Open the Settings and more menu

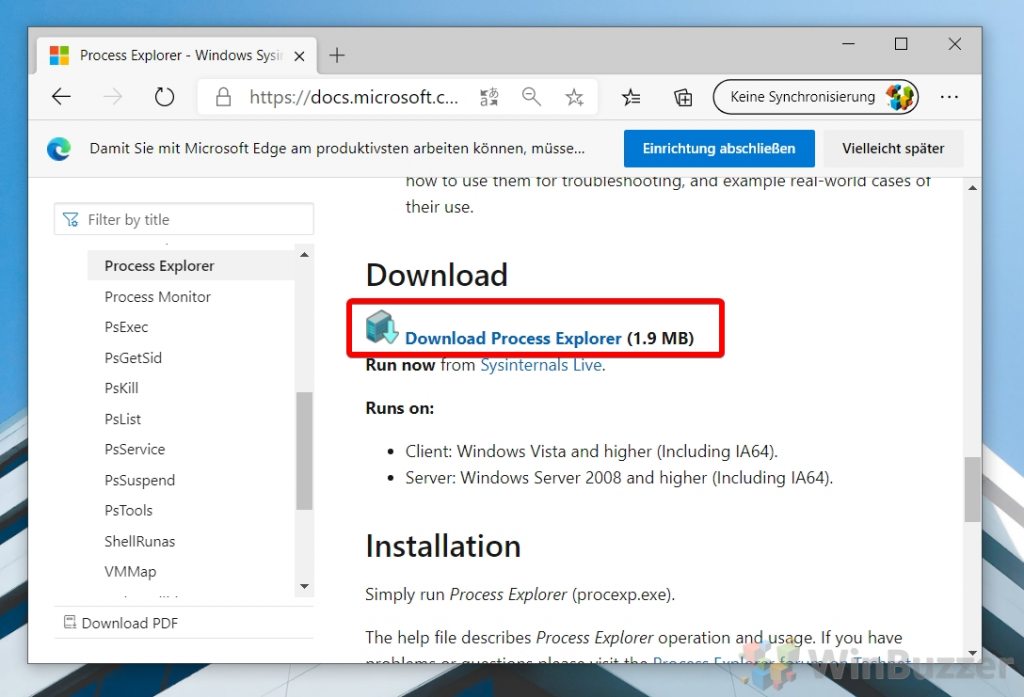click(x=949, y=97)
